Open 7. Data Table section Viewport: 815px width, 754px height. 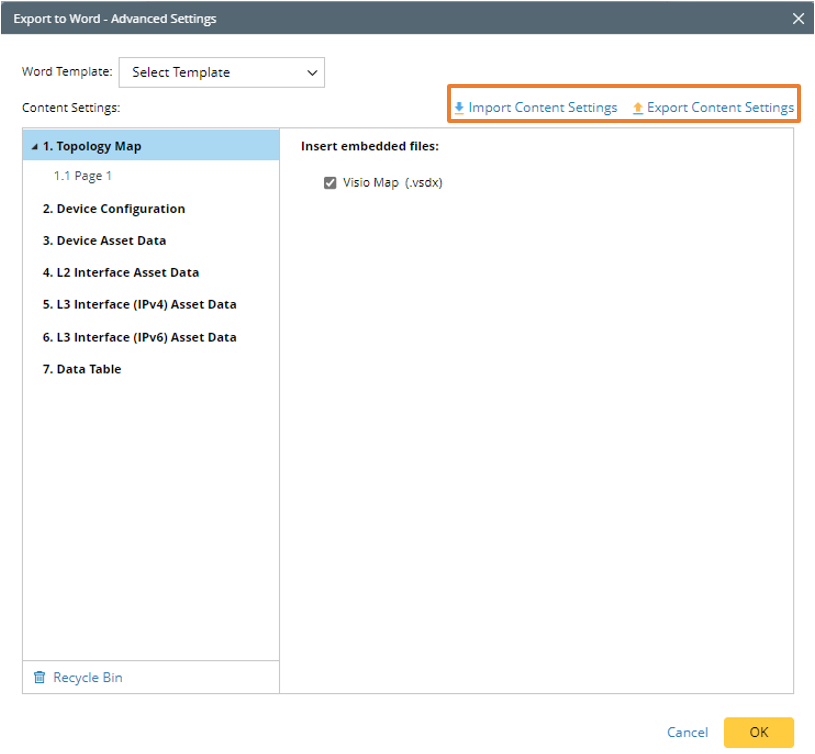coord(81,370)
